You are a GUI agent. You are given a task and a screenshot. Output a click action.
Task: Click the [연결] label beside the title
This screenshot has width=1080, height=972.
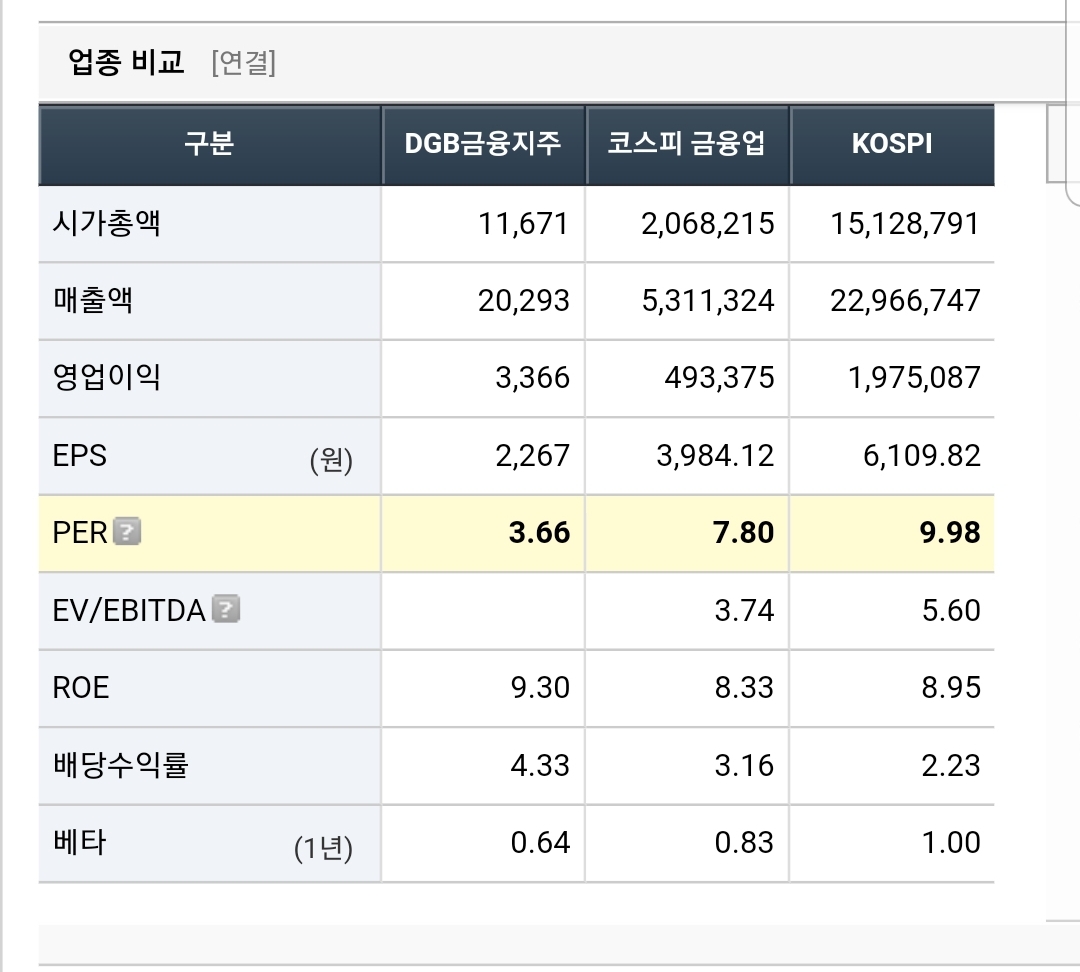click(244, 63)
